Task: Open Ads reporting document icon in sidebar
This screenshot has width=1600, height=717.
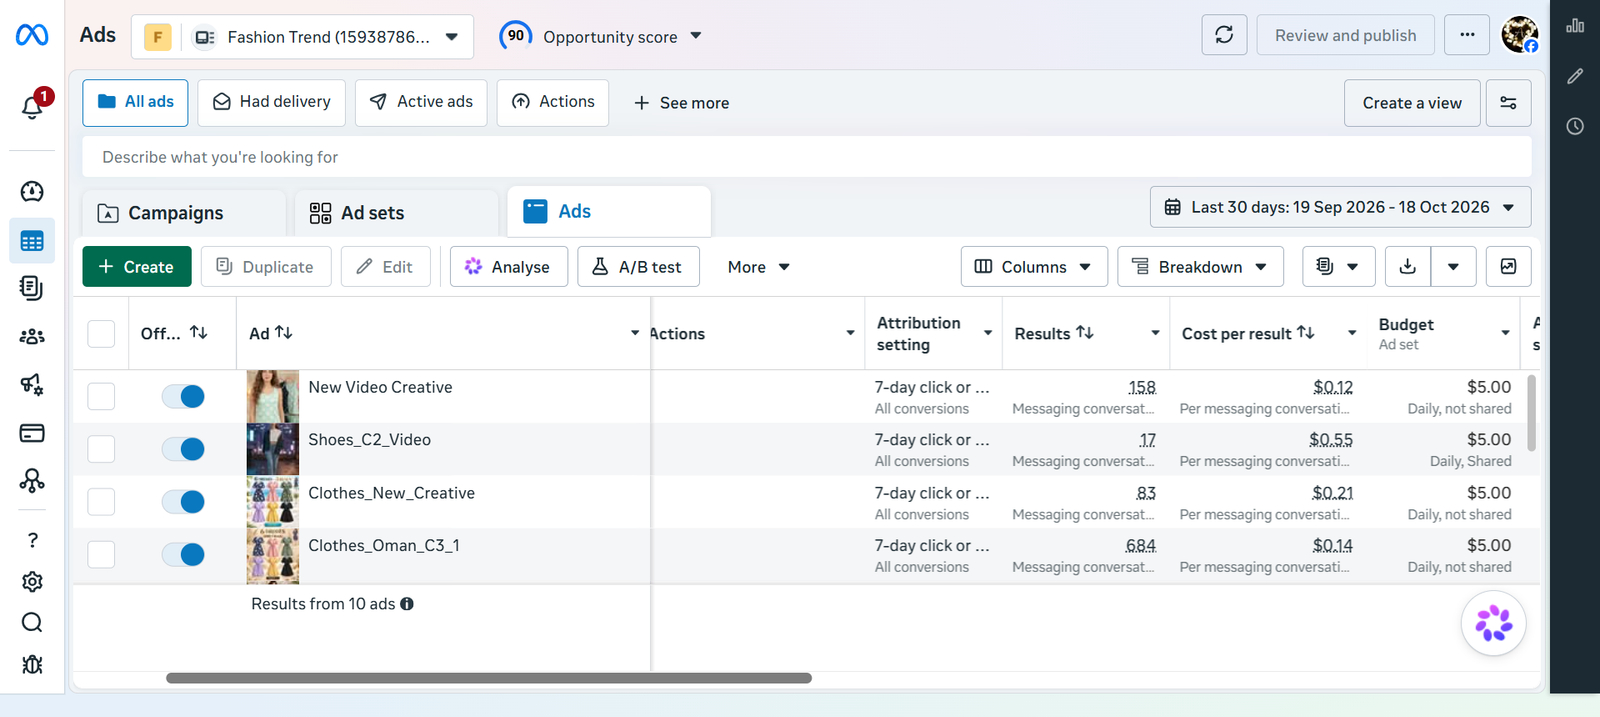Action: tap(32, 288)
